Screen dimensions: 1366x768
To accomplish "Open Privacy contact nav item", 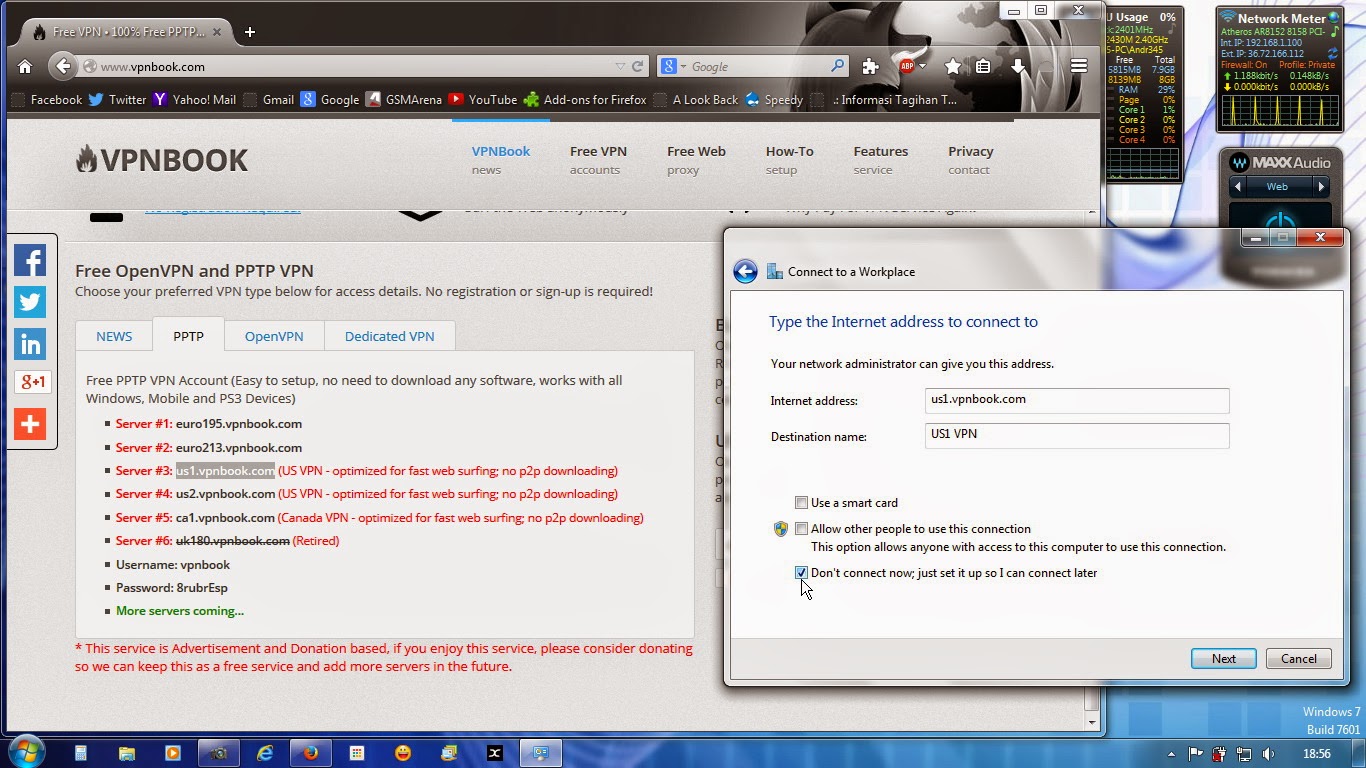I will point(970,160).
